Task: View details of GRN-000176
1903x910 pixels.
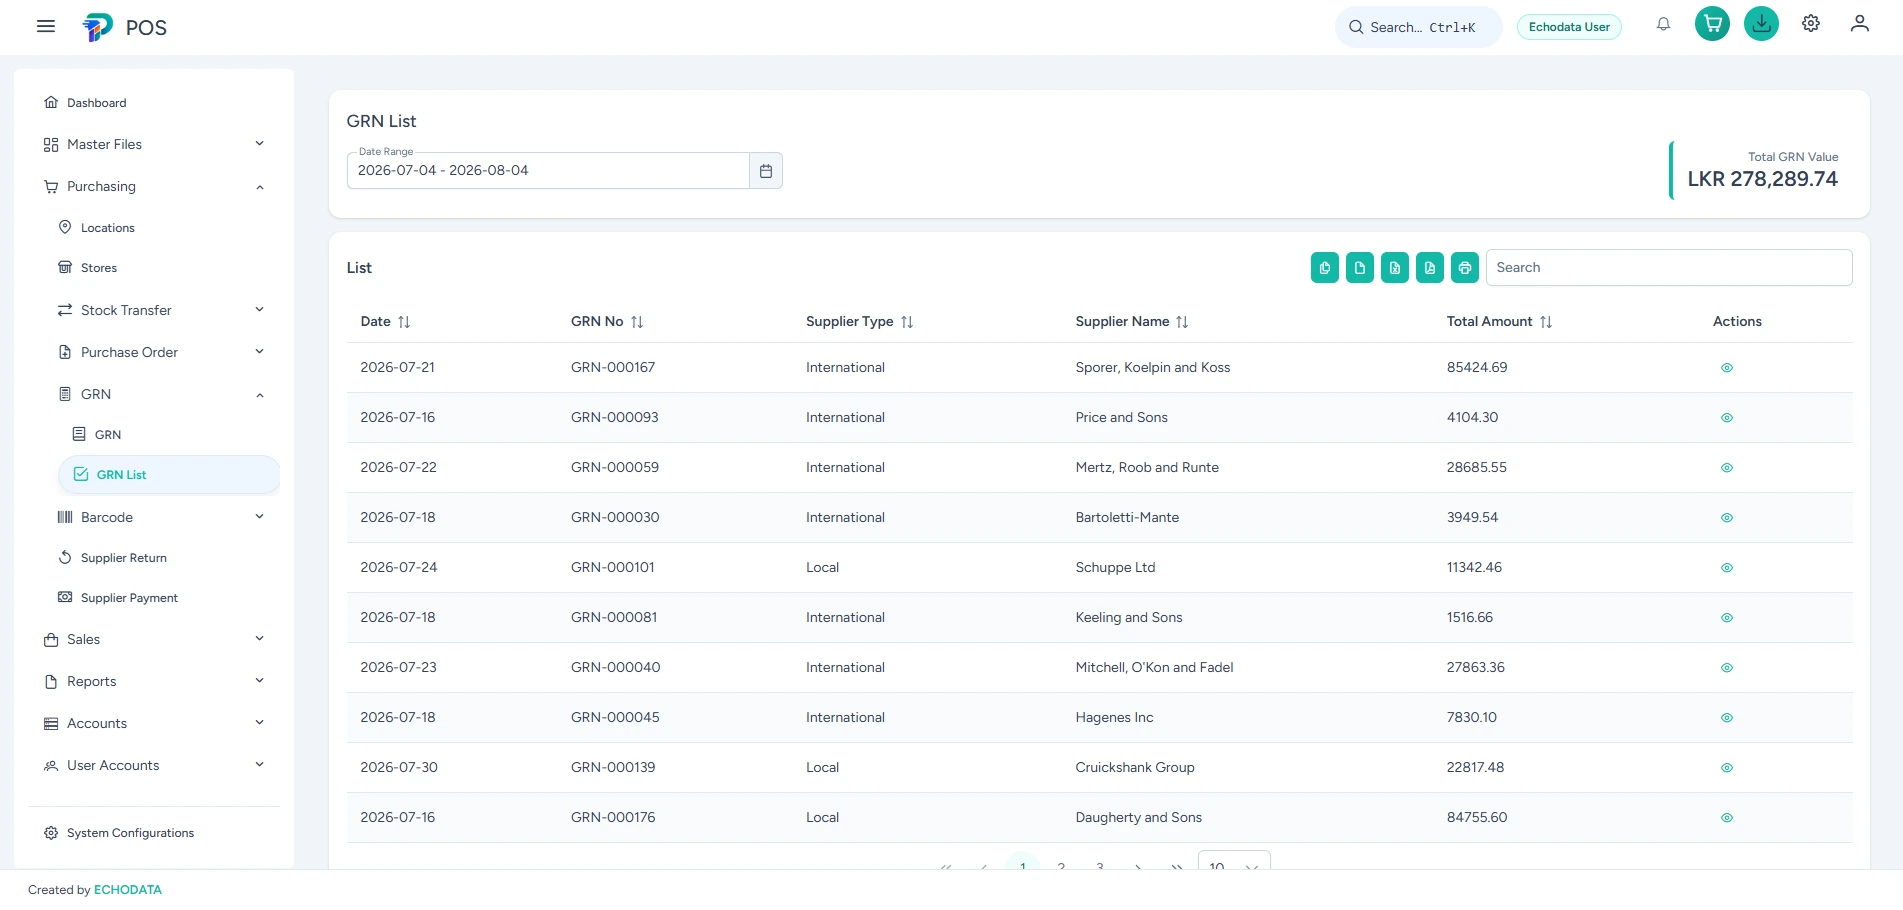Action: (x=1727, y=818)
